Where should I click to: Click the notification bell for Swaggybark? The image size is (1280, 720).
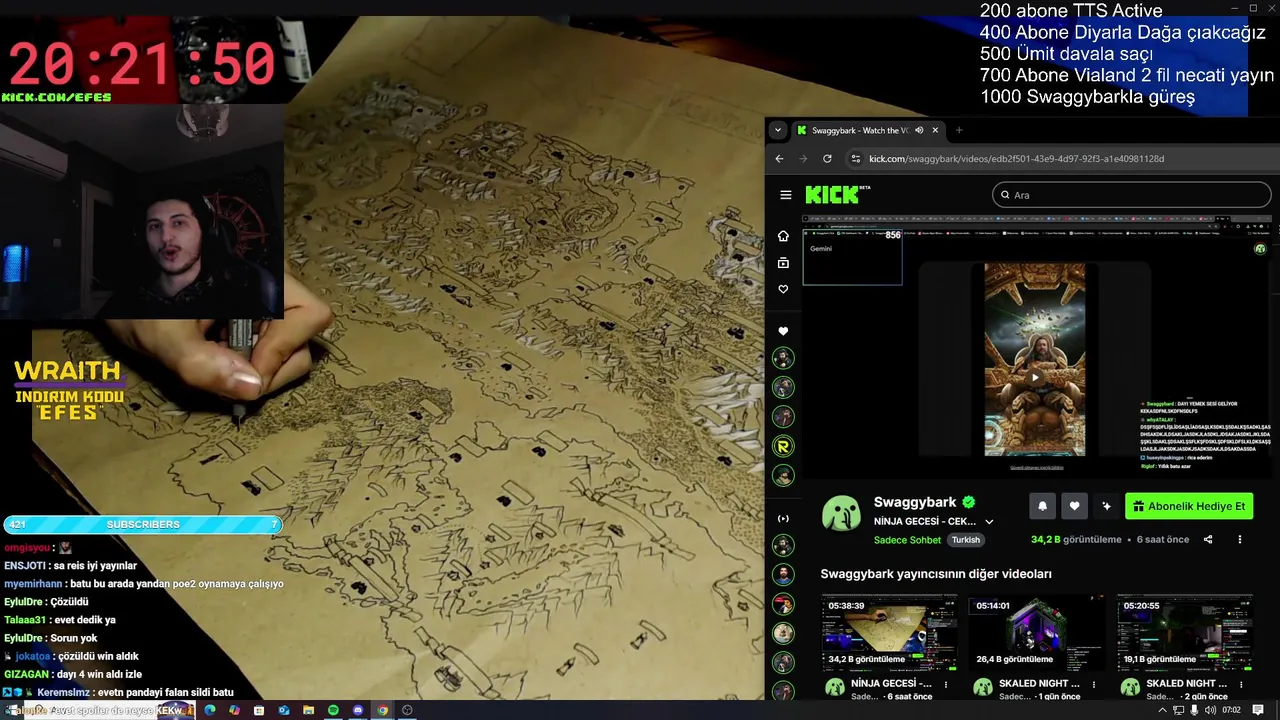click(x=1042, y=506)
